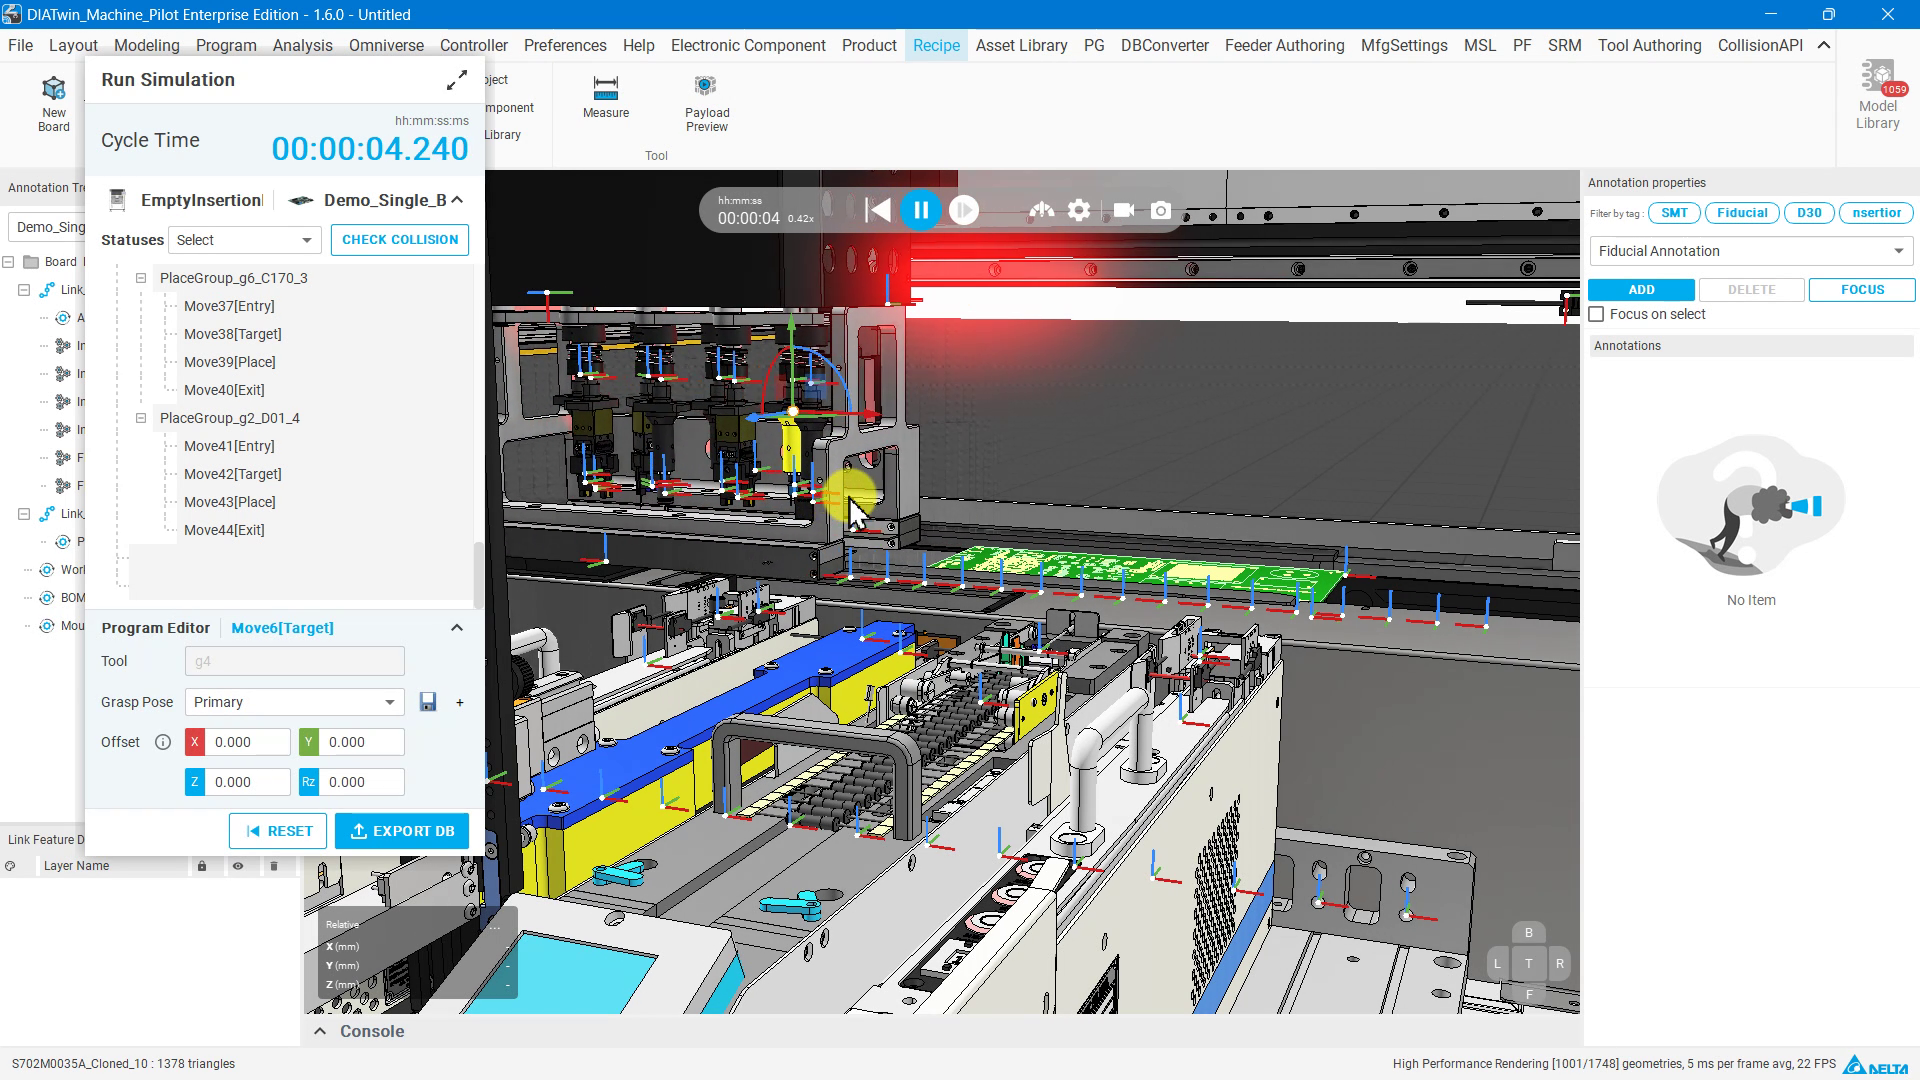Click the layer color palette icon
Image resolution: width=1920 pixels, height=1080 pixels.
click(10, 866)
